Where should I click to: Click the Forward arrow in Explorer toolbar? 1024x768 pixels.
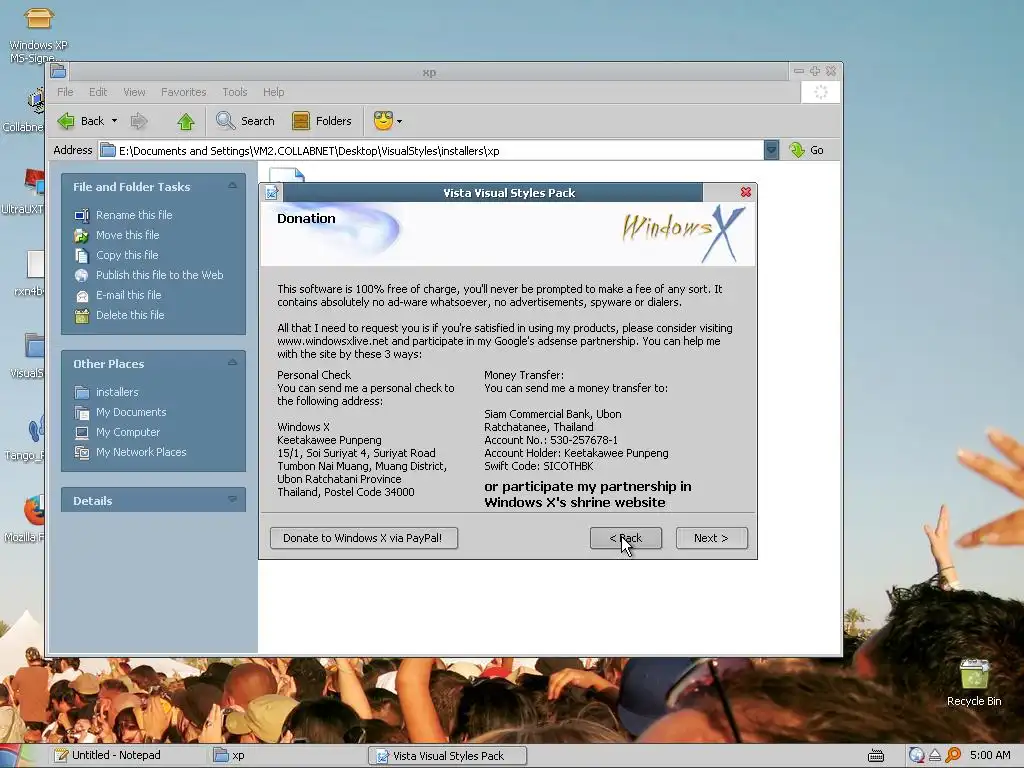coord(139,121)
